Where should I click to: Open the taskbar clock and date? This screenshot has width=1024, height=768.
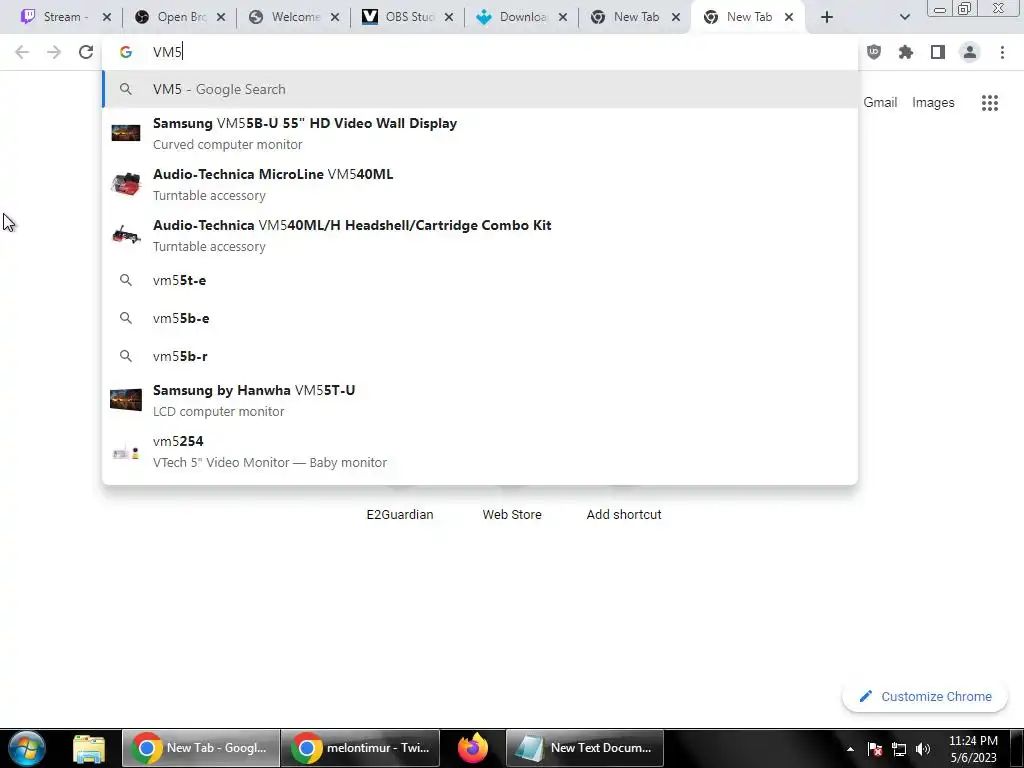point(973,749)
